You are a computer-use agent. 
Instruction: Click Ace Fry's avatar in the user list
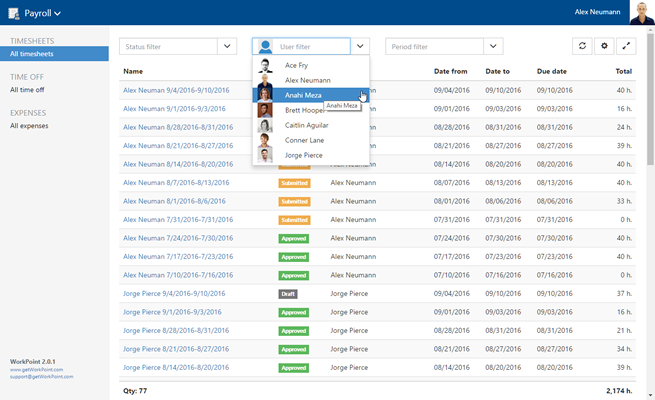point(265,65)
